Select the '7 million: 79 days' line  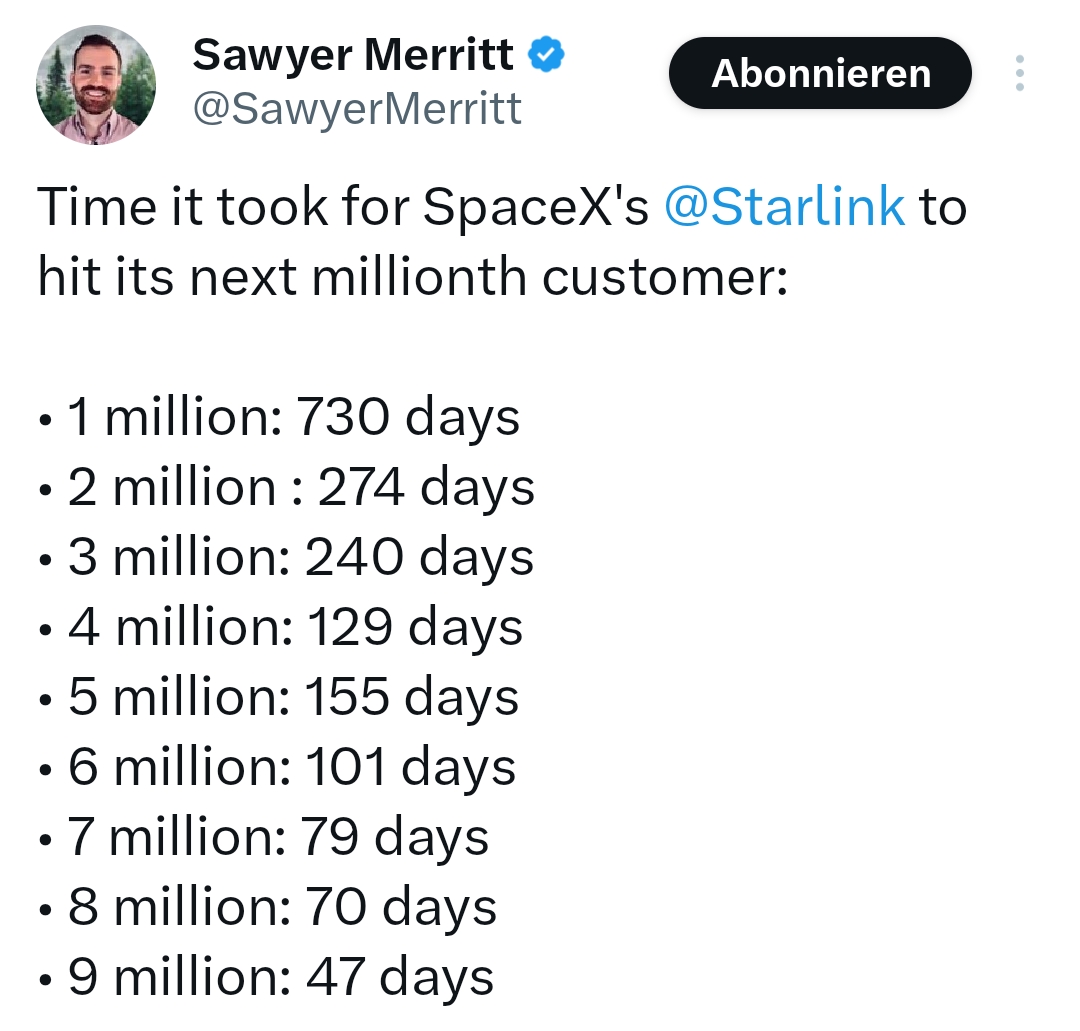264,837
